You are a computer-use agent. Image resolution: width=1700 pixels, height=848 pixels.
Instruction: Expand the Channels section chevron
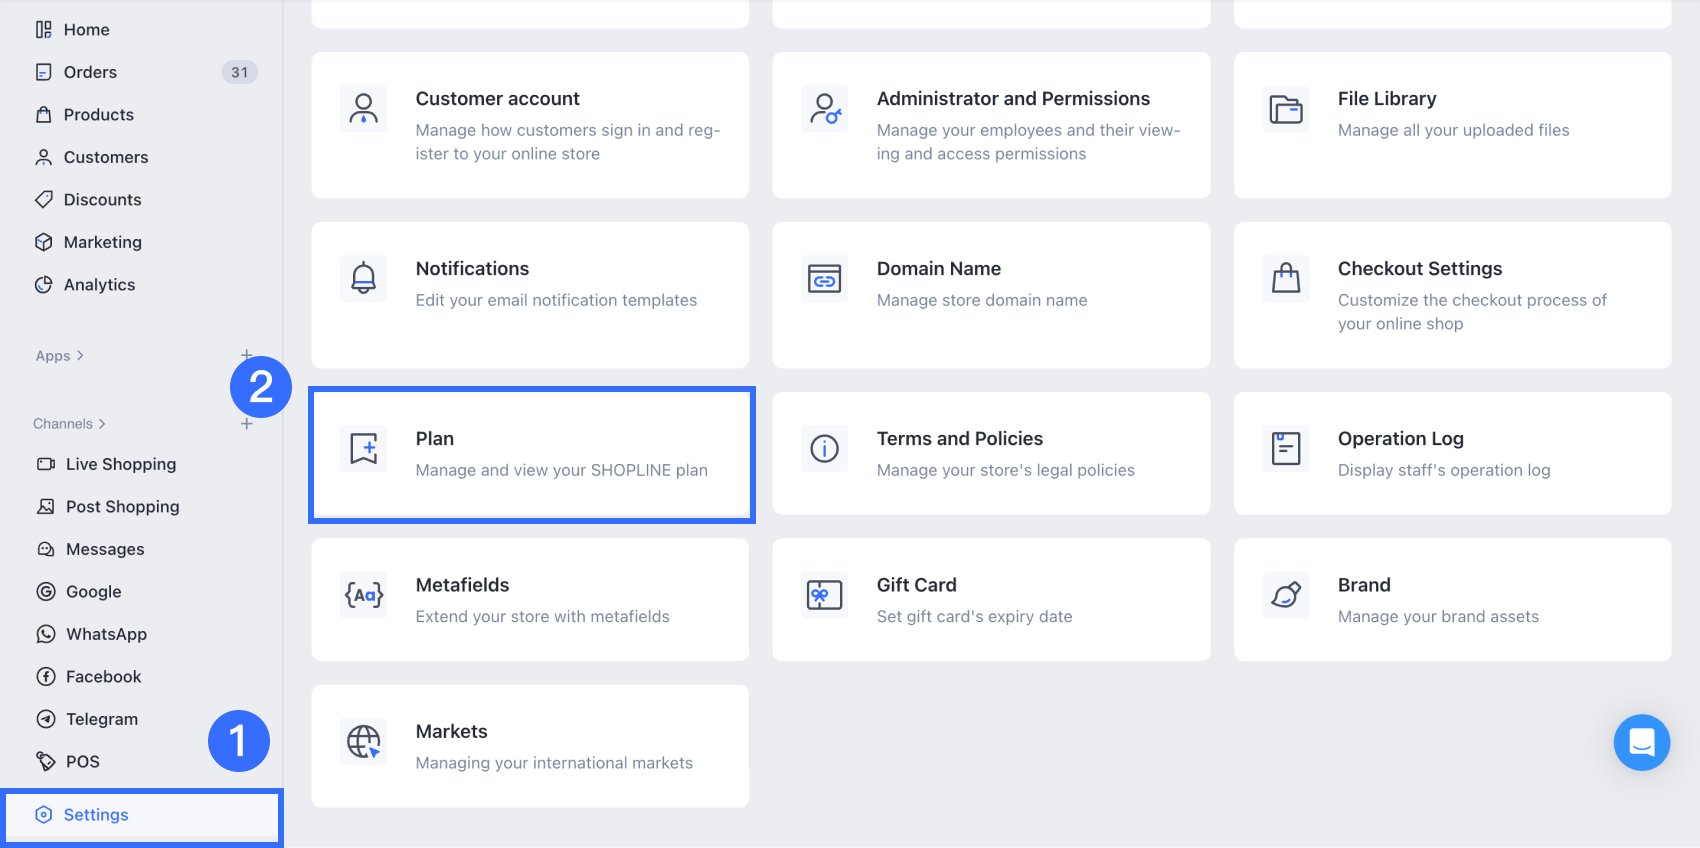click(x=102, y=424)
